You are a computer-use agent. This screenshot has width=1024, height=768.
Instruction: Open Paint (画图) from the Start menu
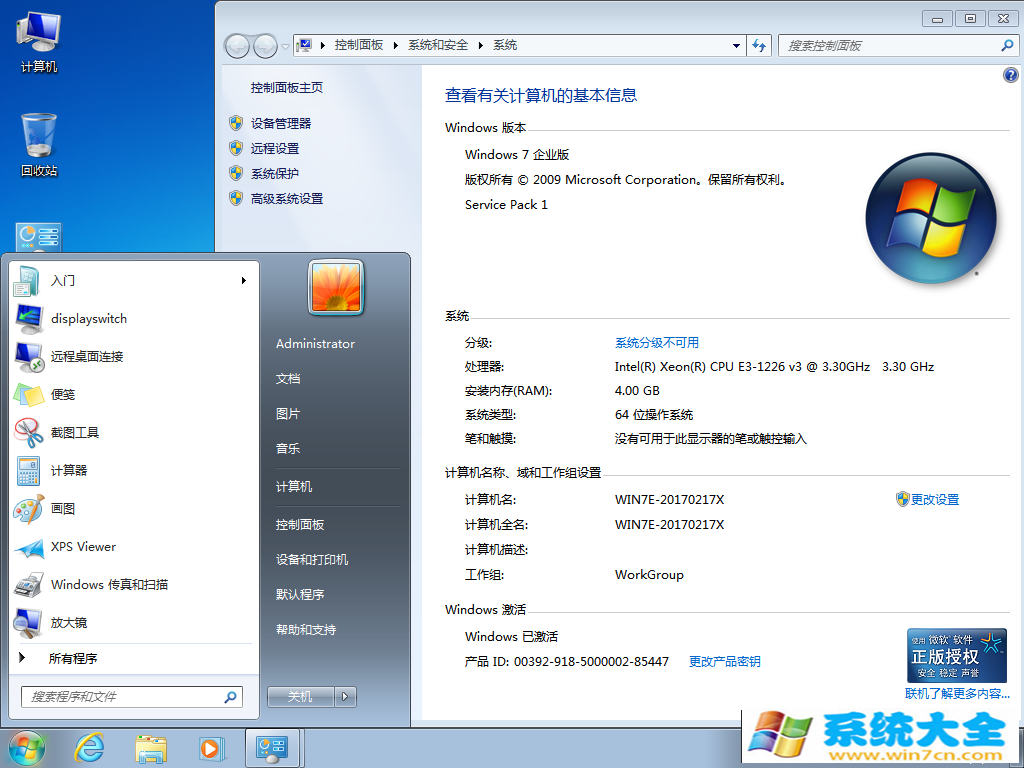[x=28, y=508]
